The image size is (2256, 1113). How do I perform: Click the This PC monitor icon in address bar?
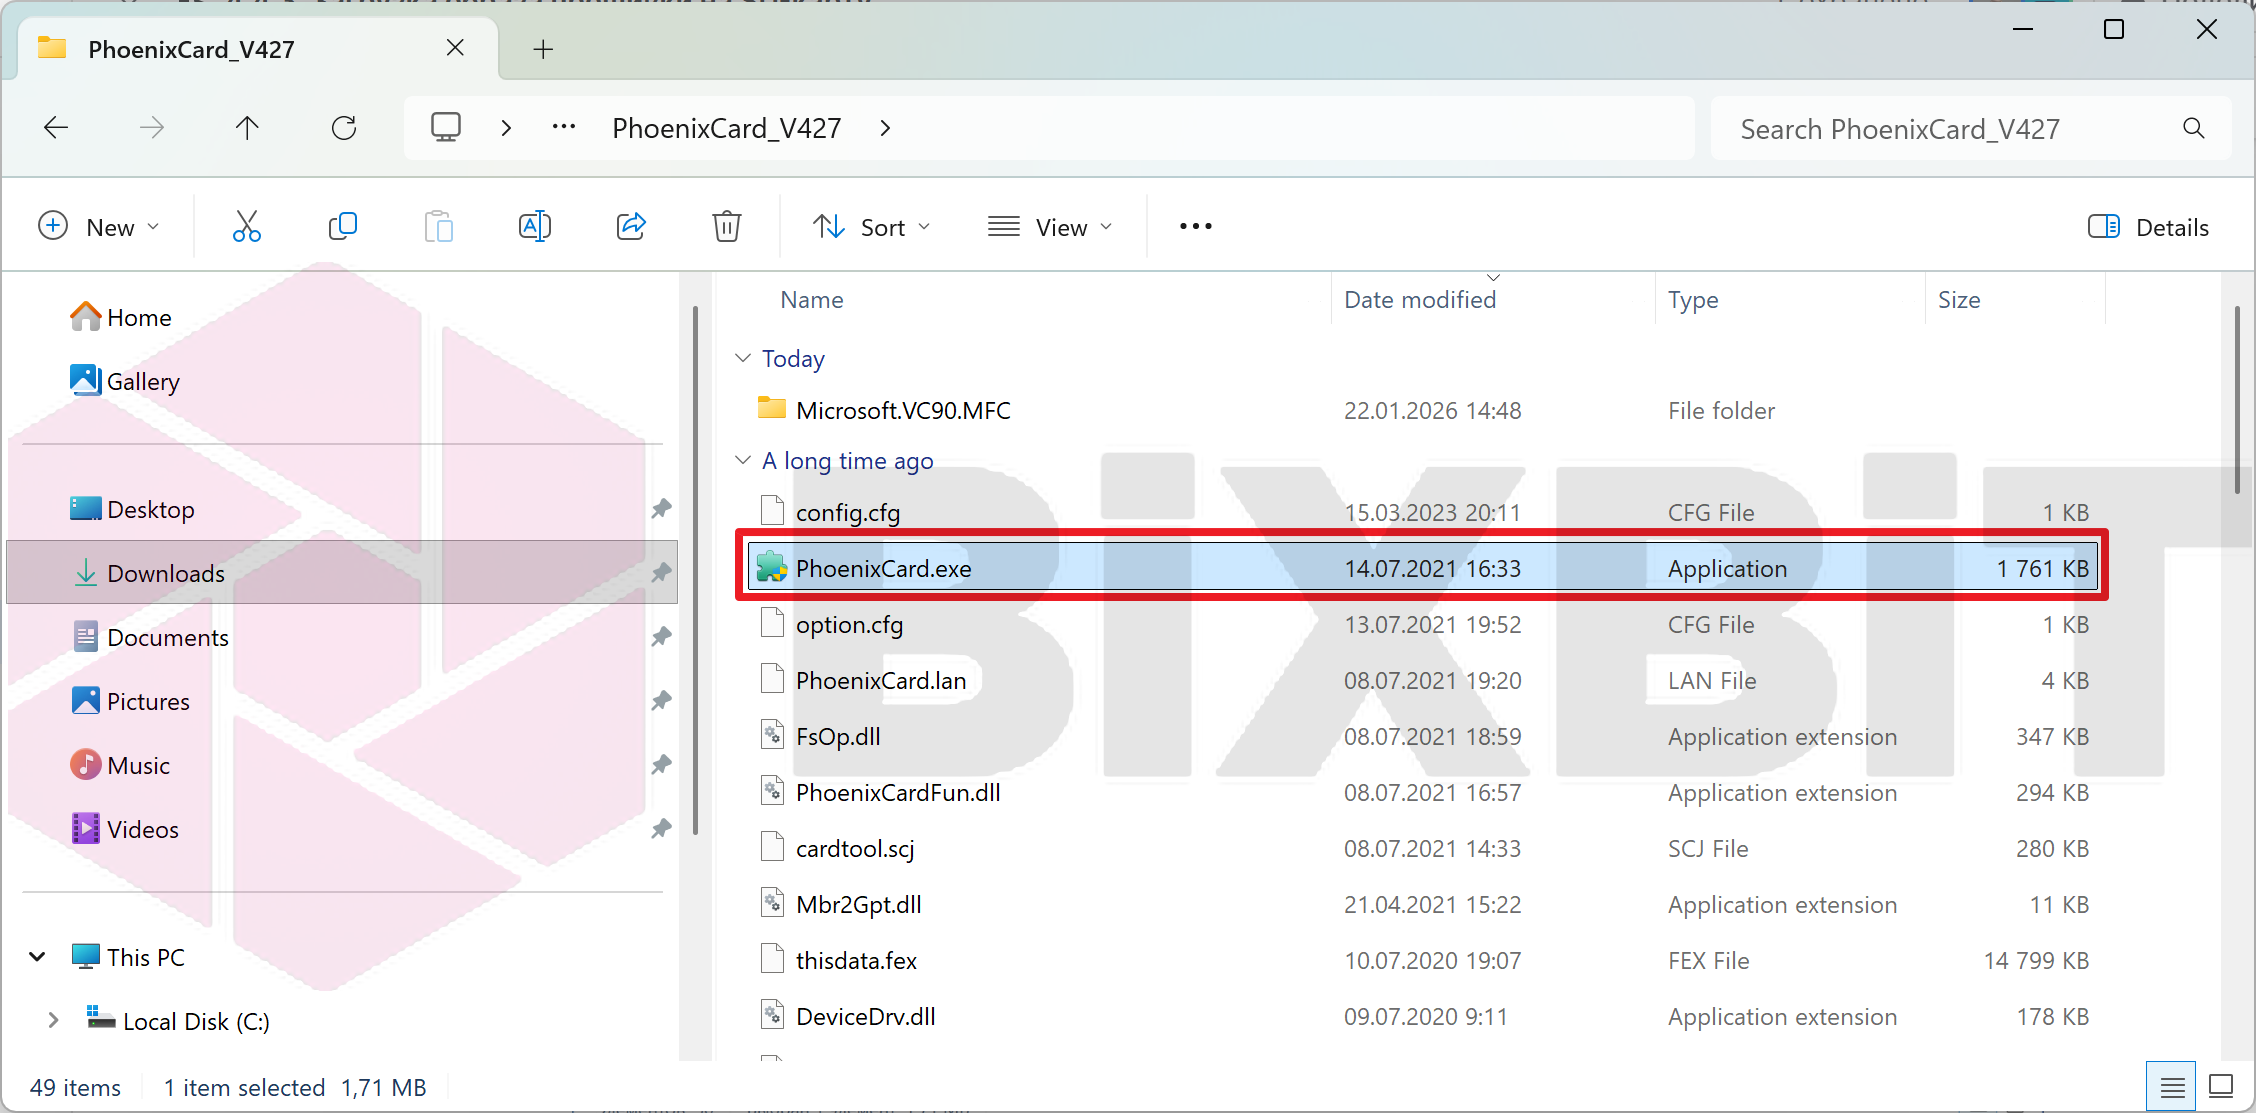click(446, 128)
